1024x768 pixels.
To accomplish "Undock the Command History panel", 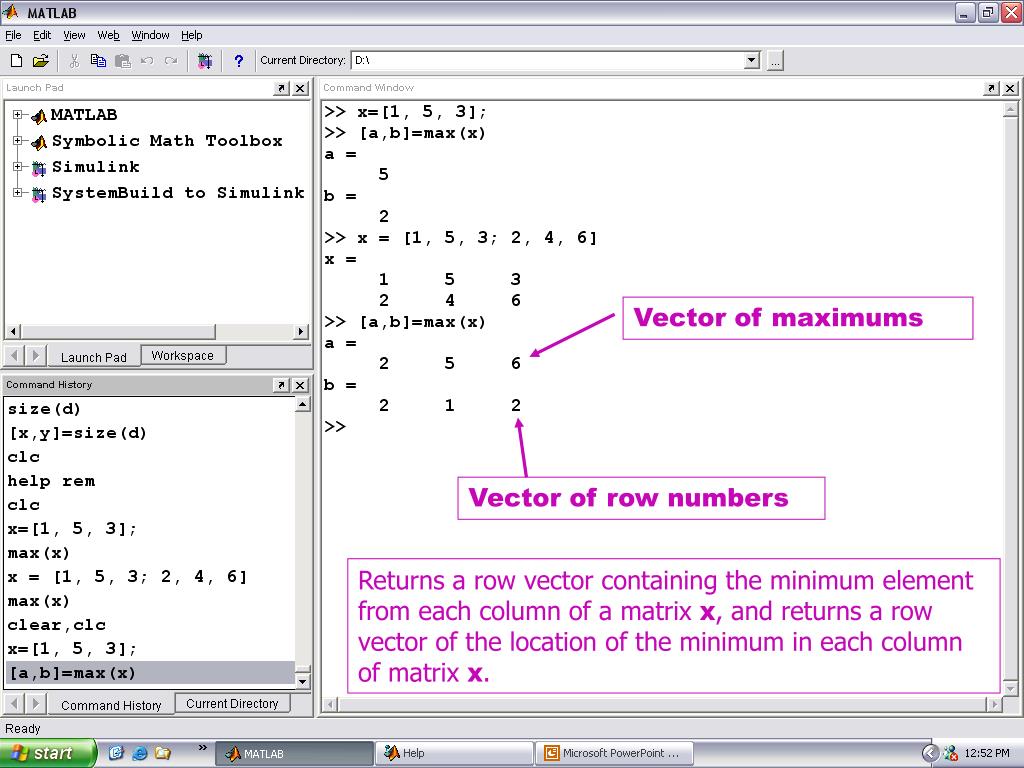I will (x=281, y=385).
